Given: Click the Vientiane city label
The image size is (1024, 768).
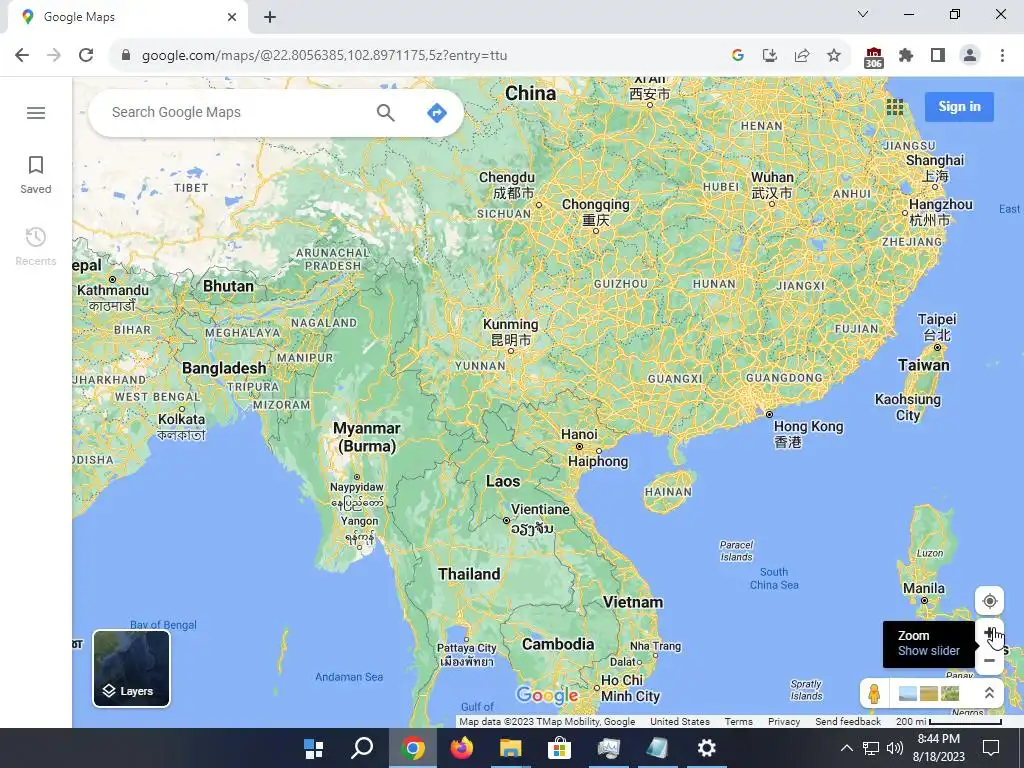Looking at the screenshot, I should [540, 509].
